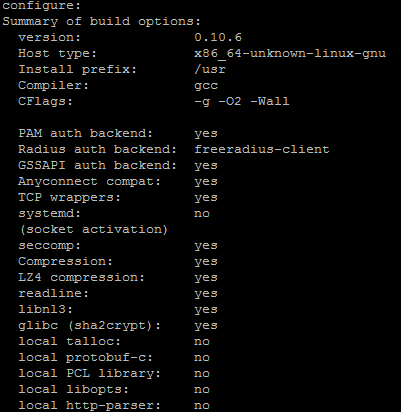401x412 pixels.
Task: Click the x86_64-unknown-linux-gnu host type value
Action: 290,53
